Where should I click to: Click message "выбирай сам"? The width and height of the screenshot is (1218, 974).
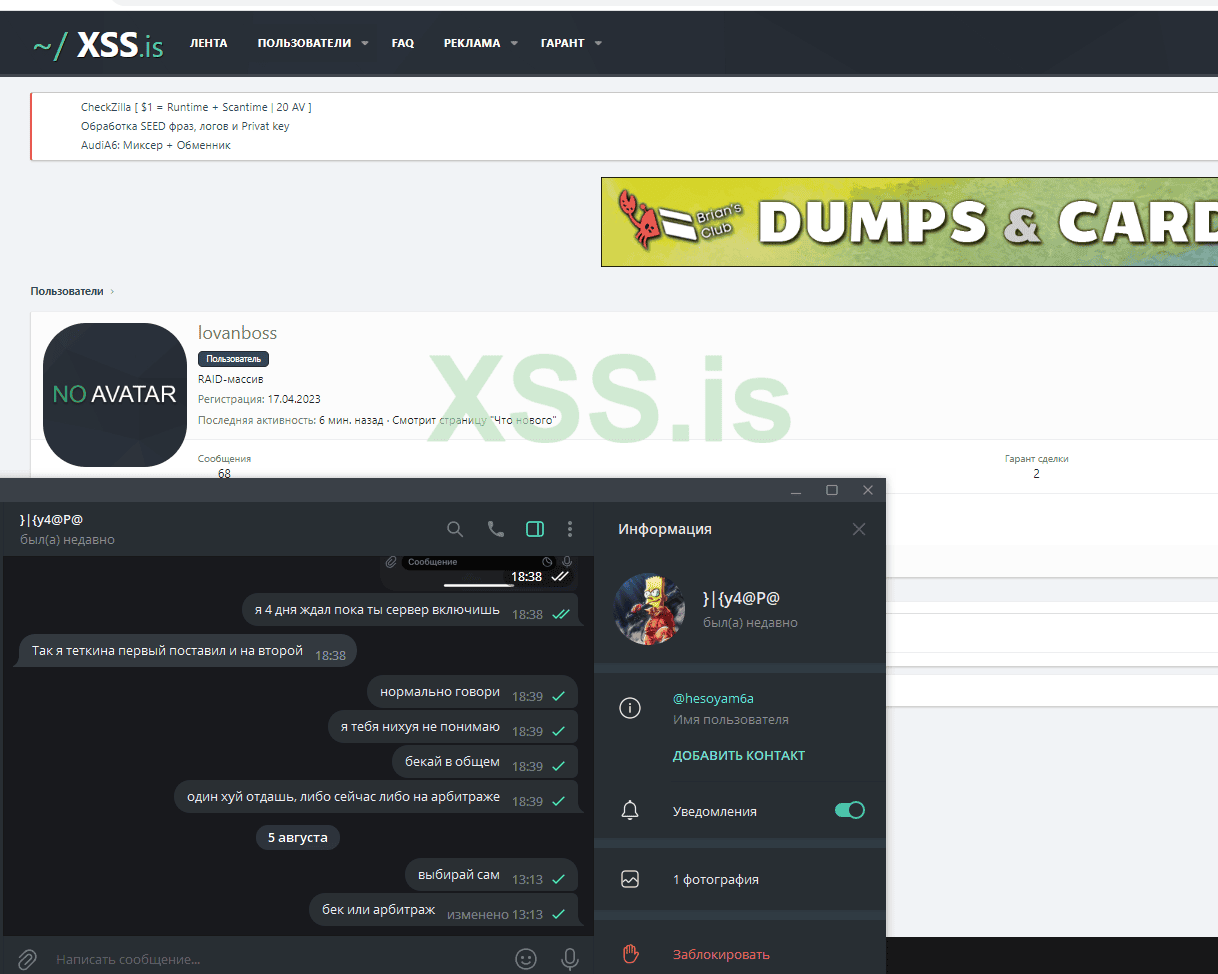[x=492, y=876]
